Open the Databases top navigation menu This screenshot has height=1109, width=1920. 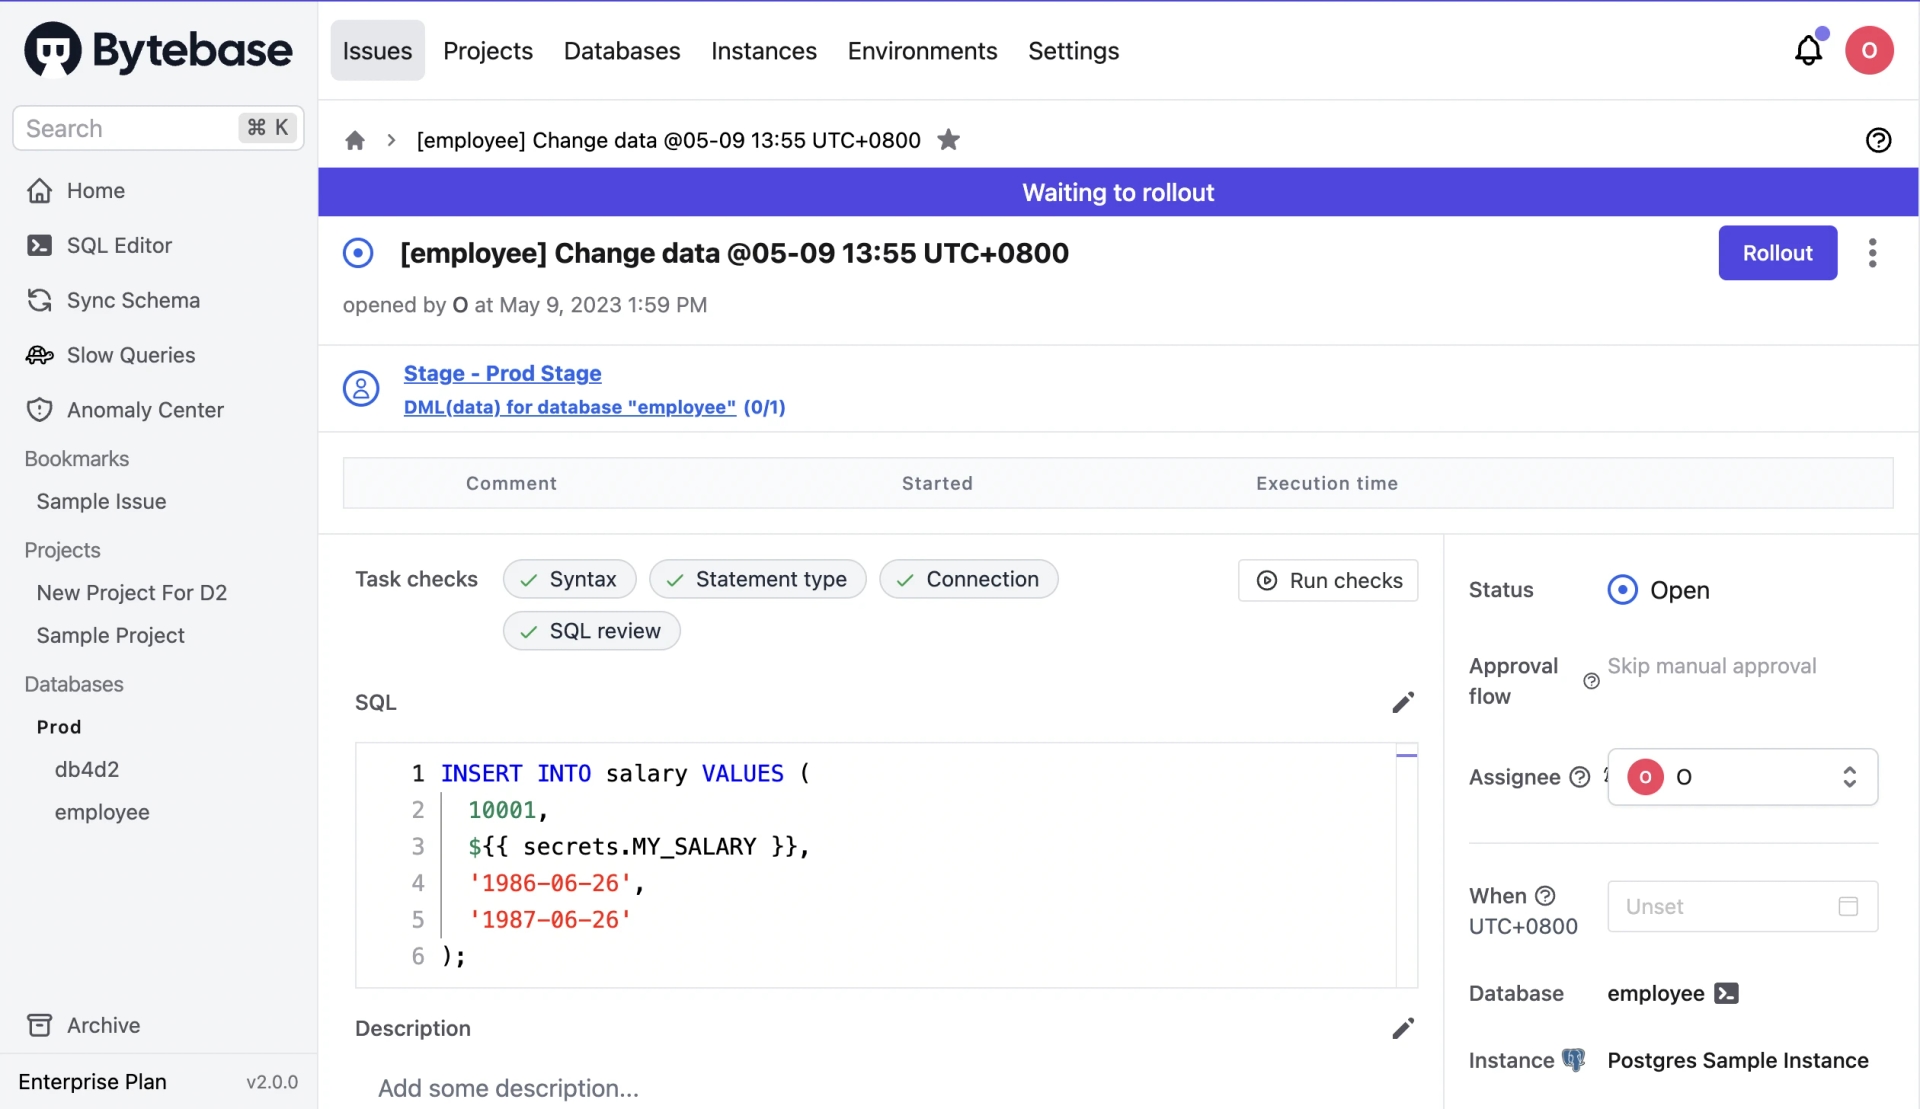click(x=622, y=49)
